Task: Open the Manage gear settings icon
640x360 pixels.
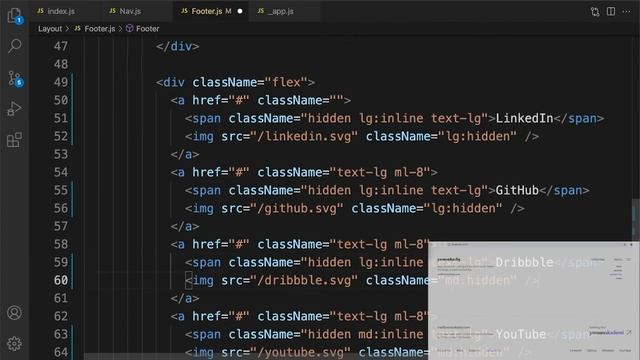Action: click(14, 344)
